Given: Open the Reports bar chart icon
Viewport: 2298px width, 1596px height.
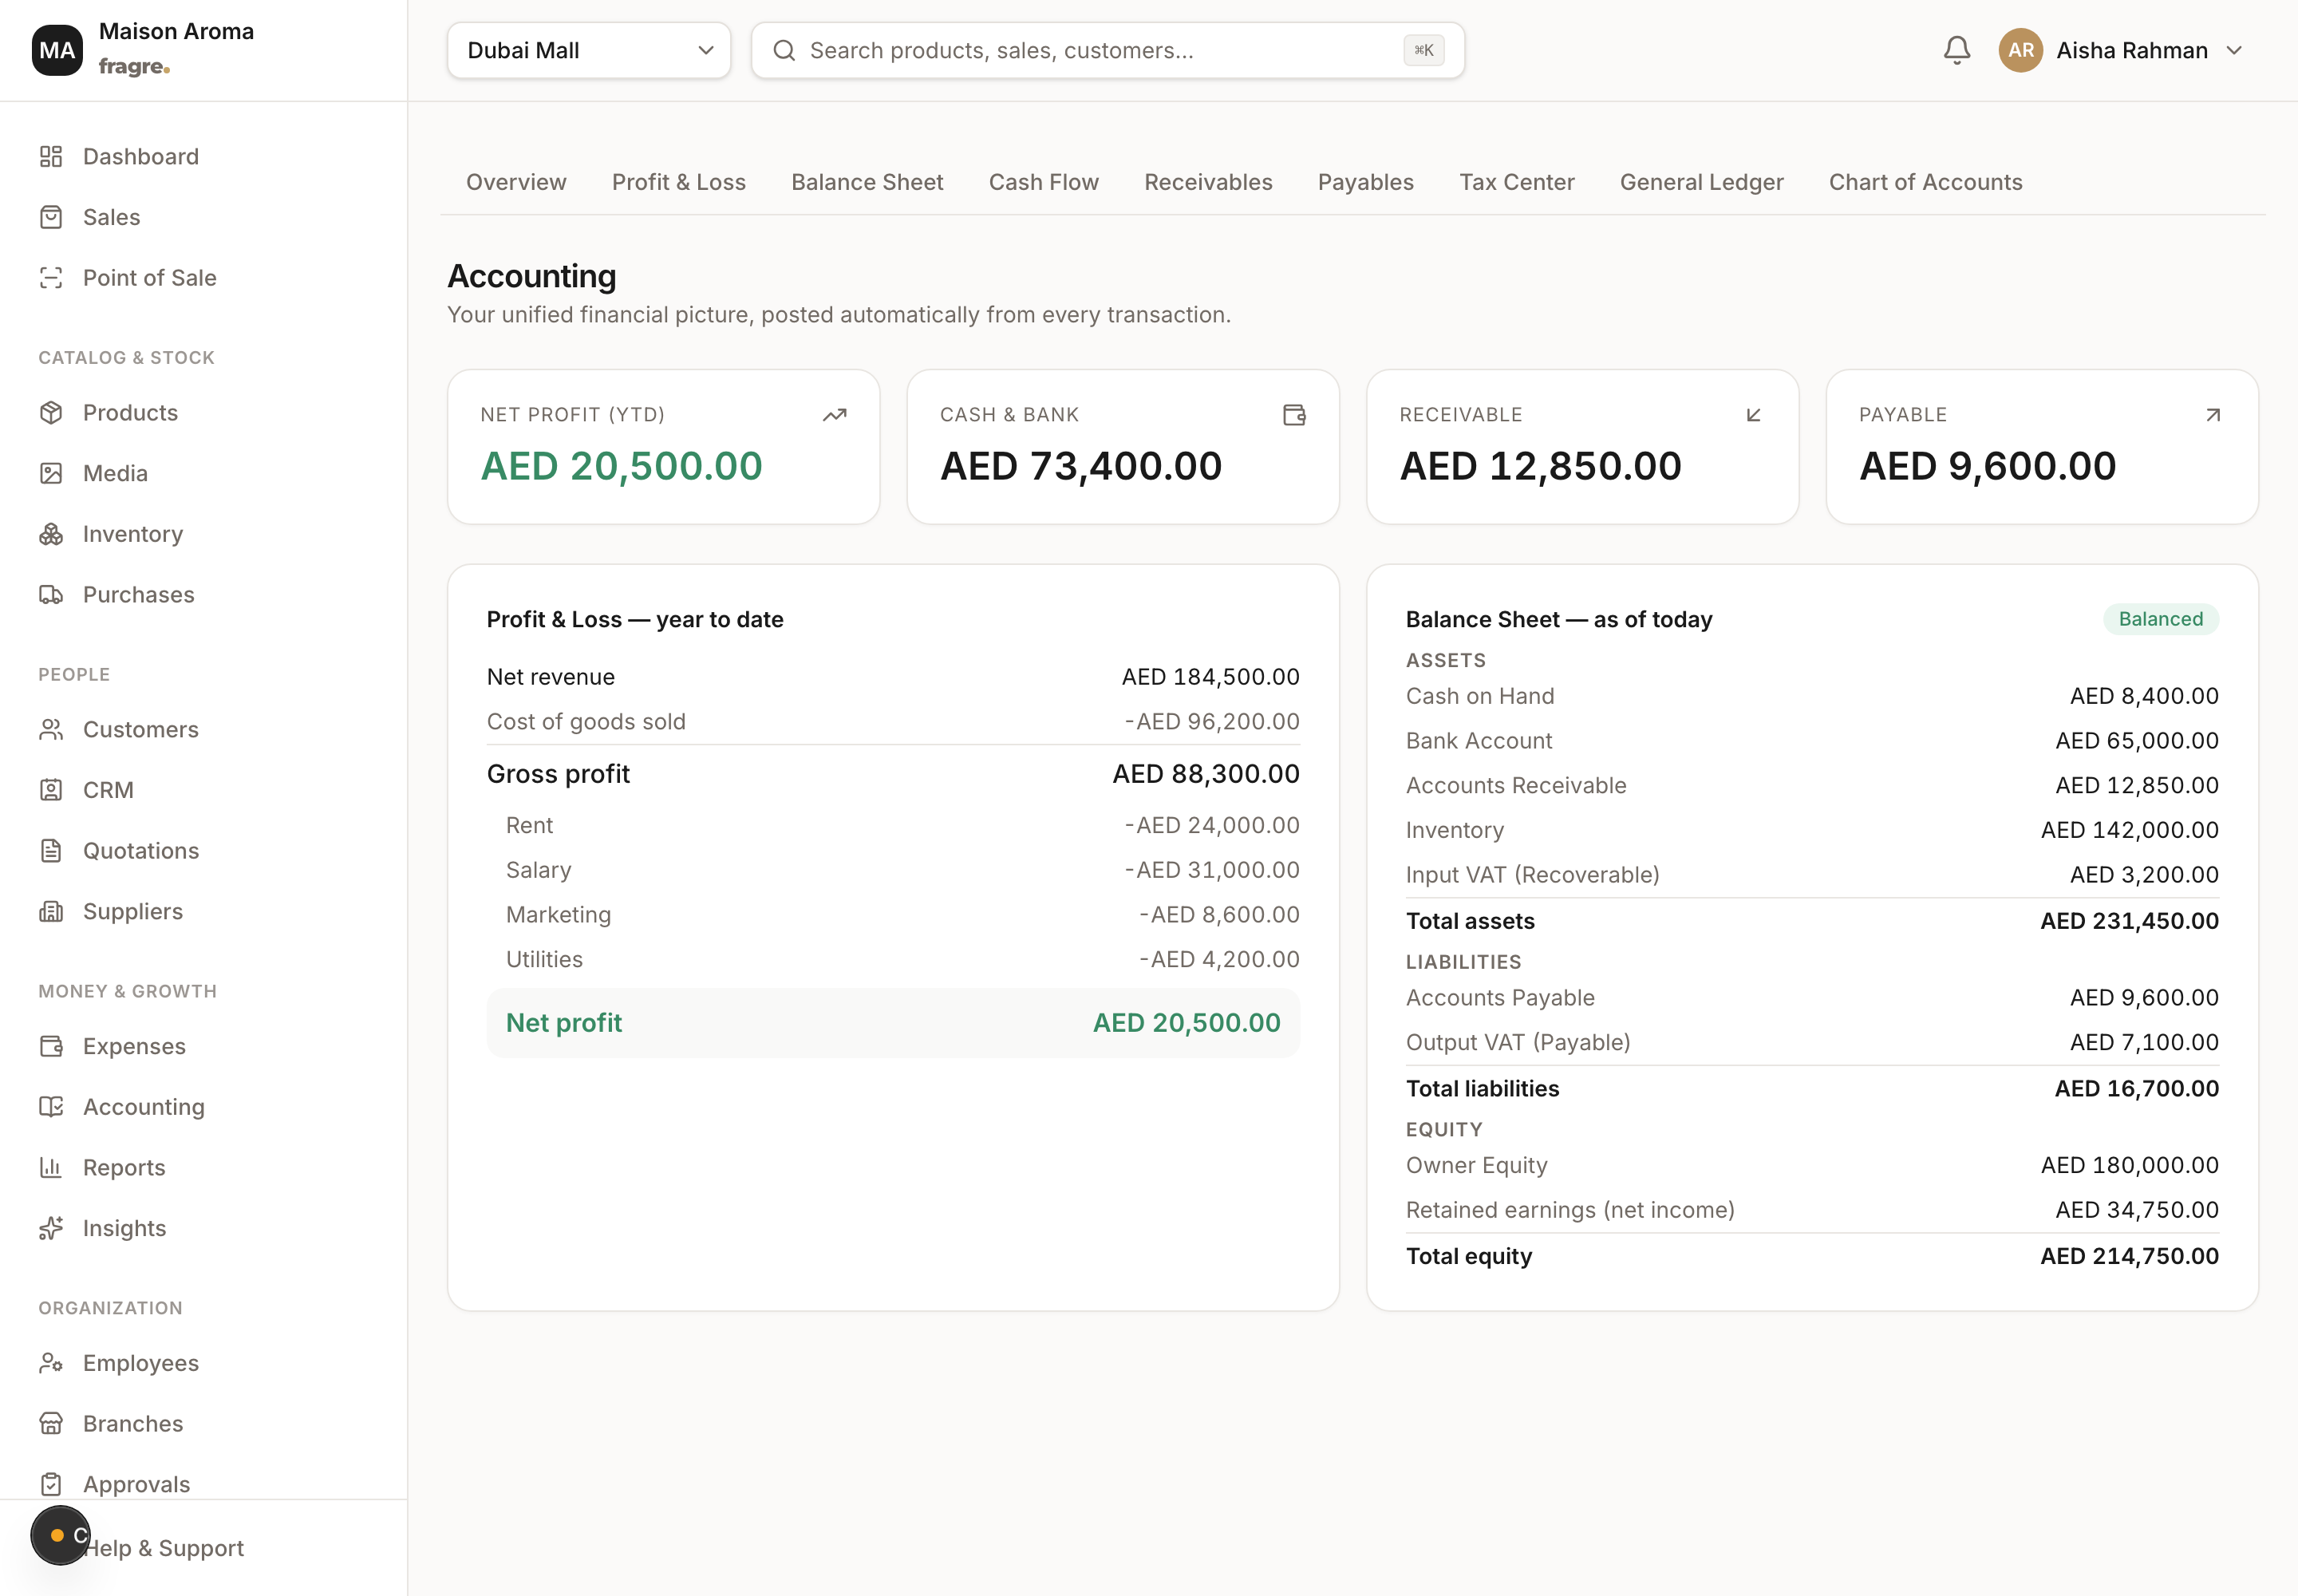Looking at the screenshot, I should click(x=51, y=1167).
